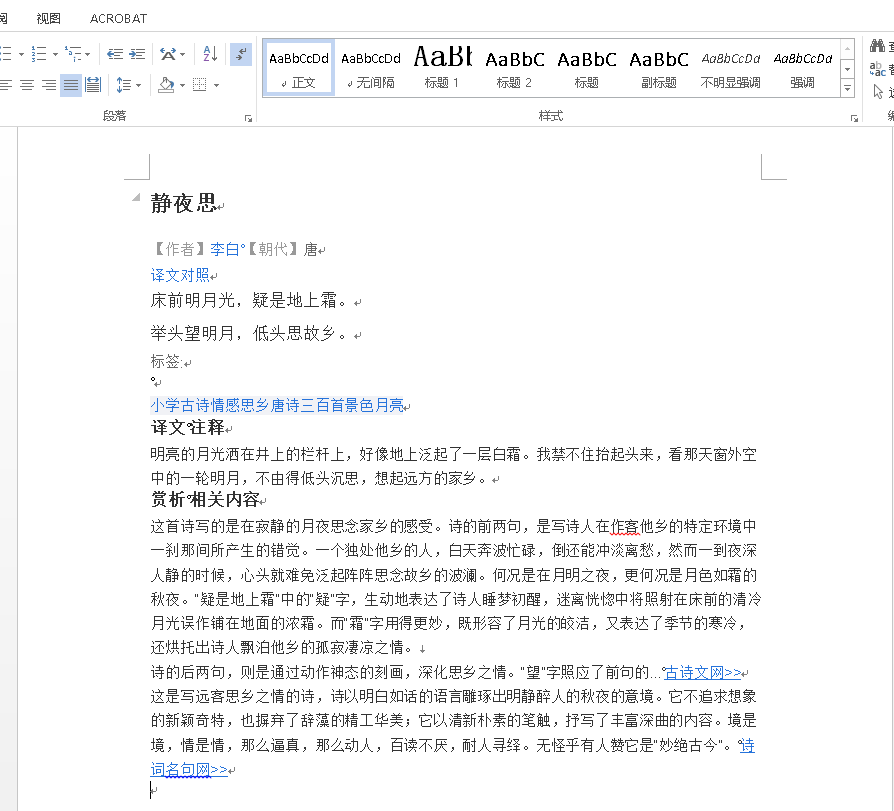Open the multilevel list dropdown arrow
The width and height of the screenshot is (894, 811).
87,55
